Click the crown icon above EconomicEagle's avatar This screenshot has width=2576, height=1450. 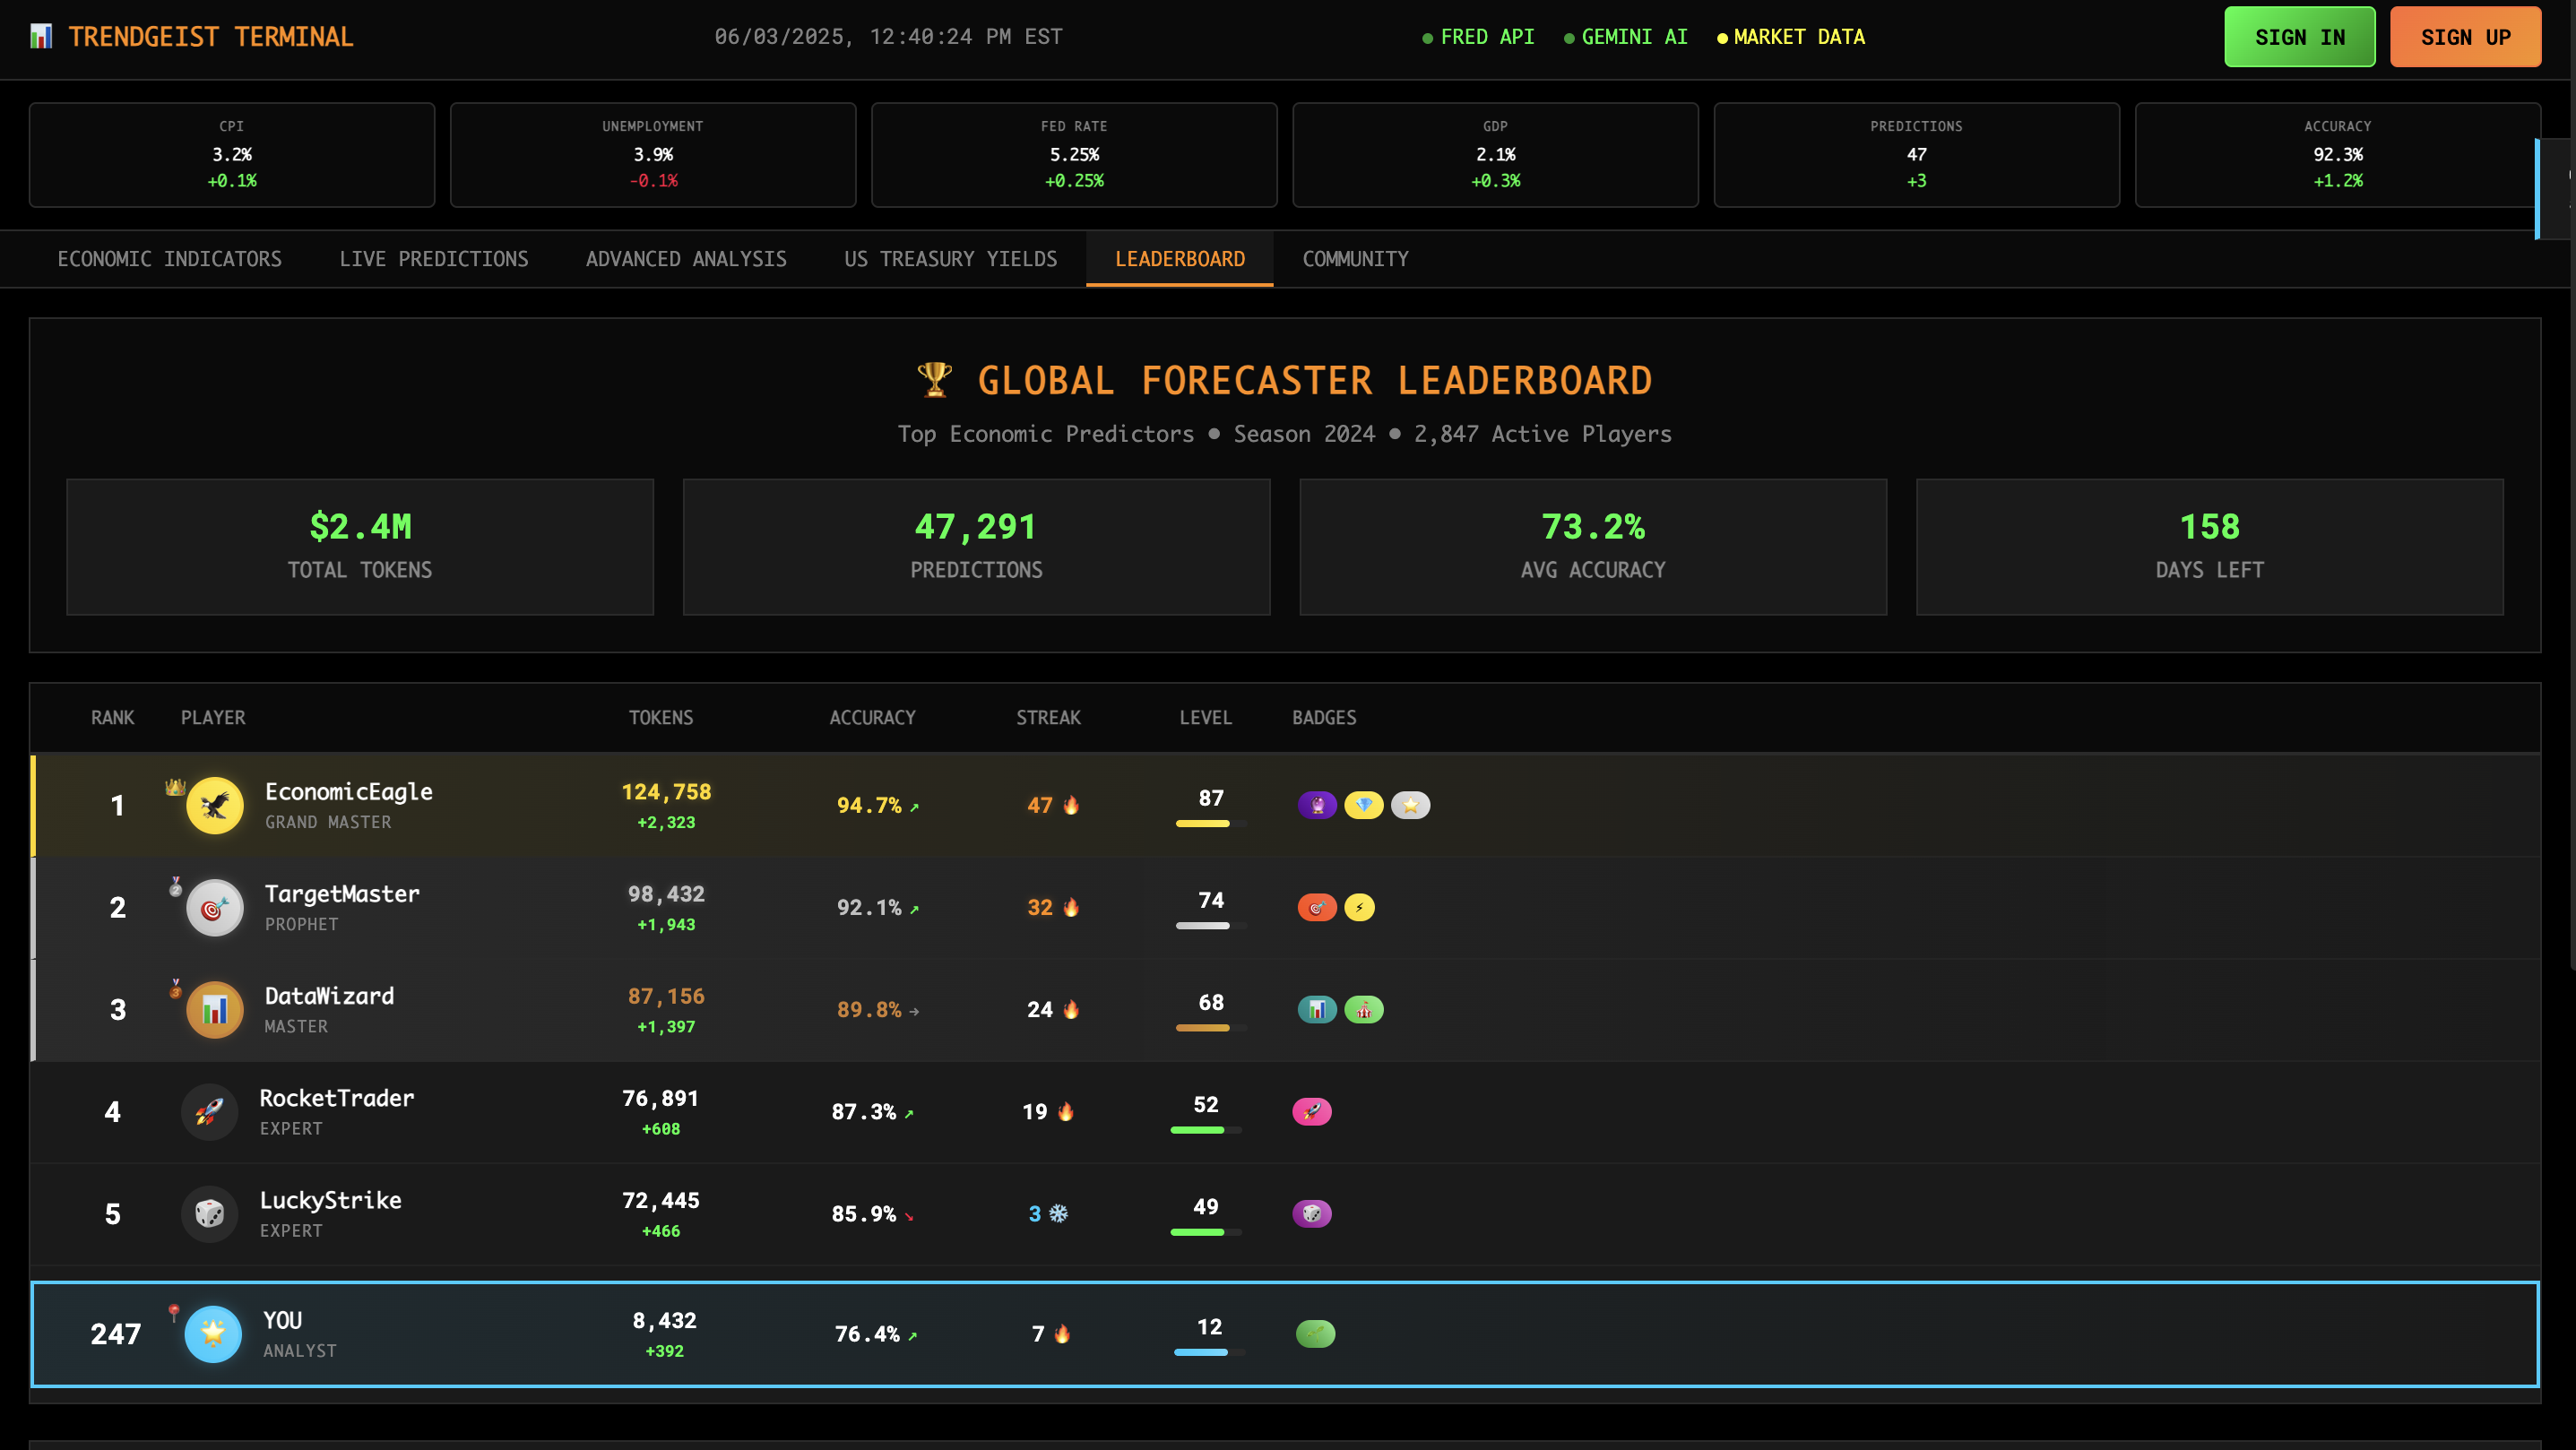tap(175, 786)
